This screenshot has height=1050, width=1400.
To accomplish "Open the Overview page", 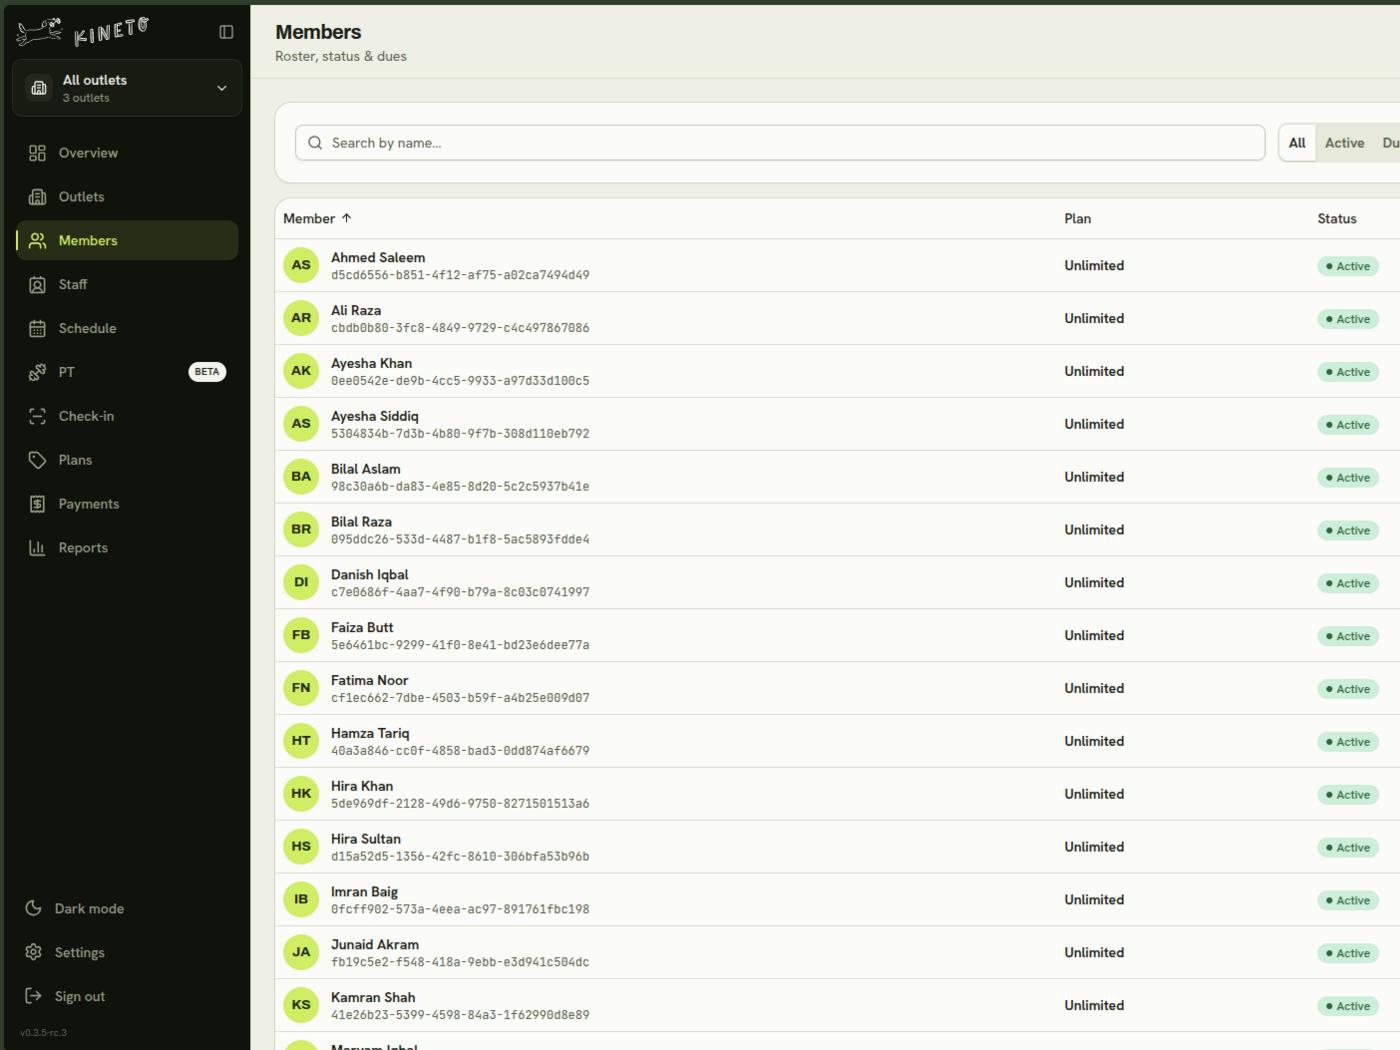I will (127, 153).
